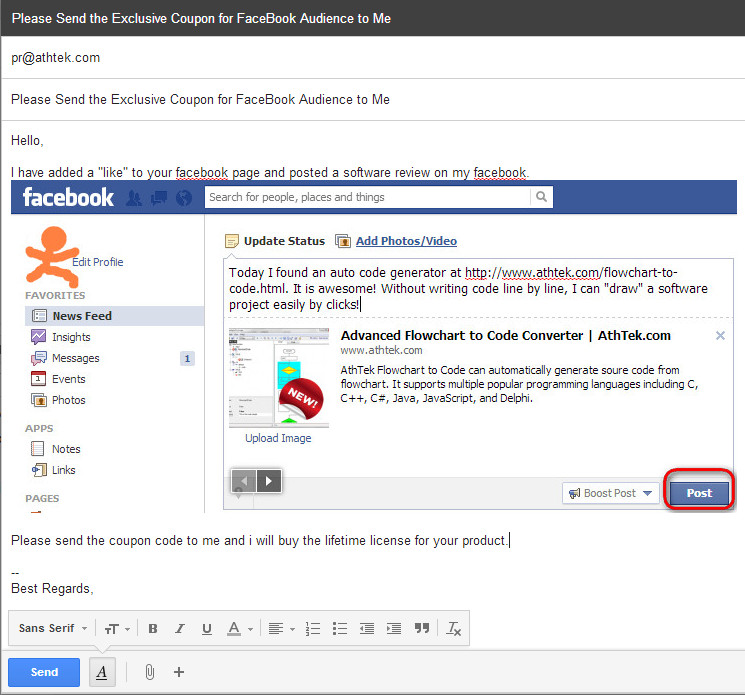
Task: Click the Best Regards signature line
Action: 52,589
